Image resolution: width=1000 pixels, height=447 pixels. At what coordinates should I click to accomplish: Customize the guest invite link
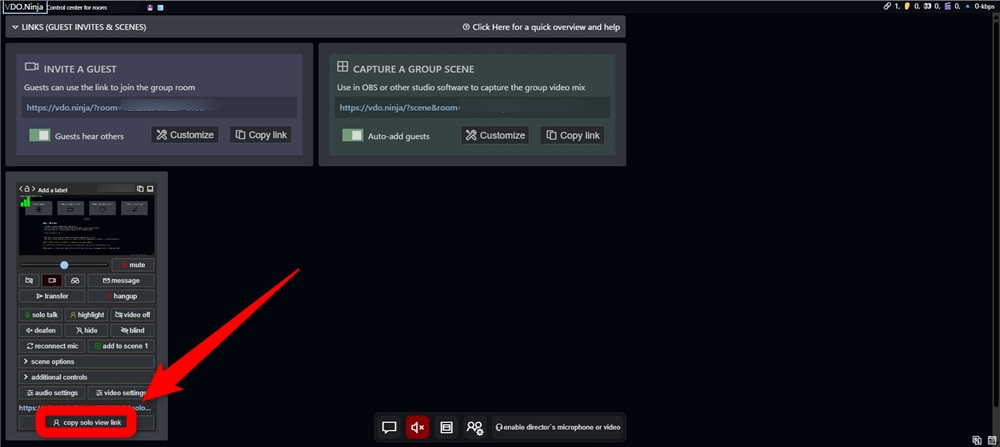185,135
